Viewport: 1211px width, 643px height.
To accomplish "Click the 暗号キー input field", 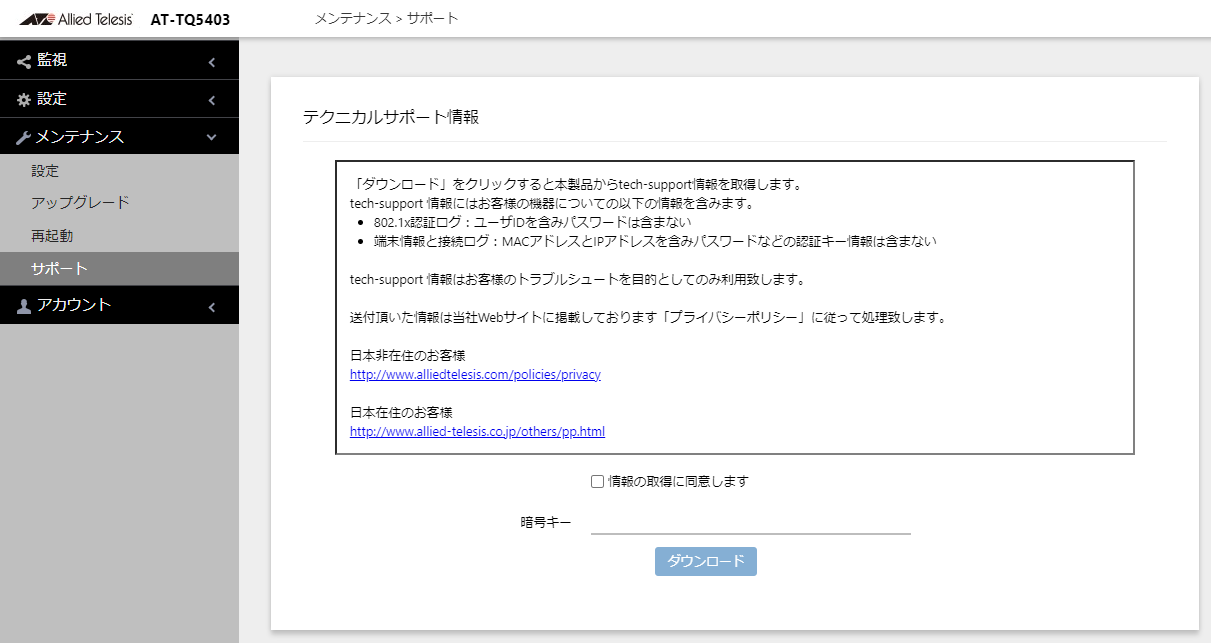I will 750,522.
